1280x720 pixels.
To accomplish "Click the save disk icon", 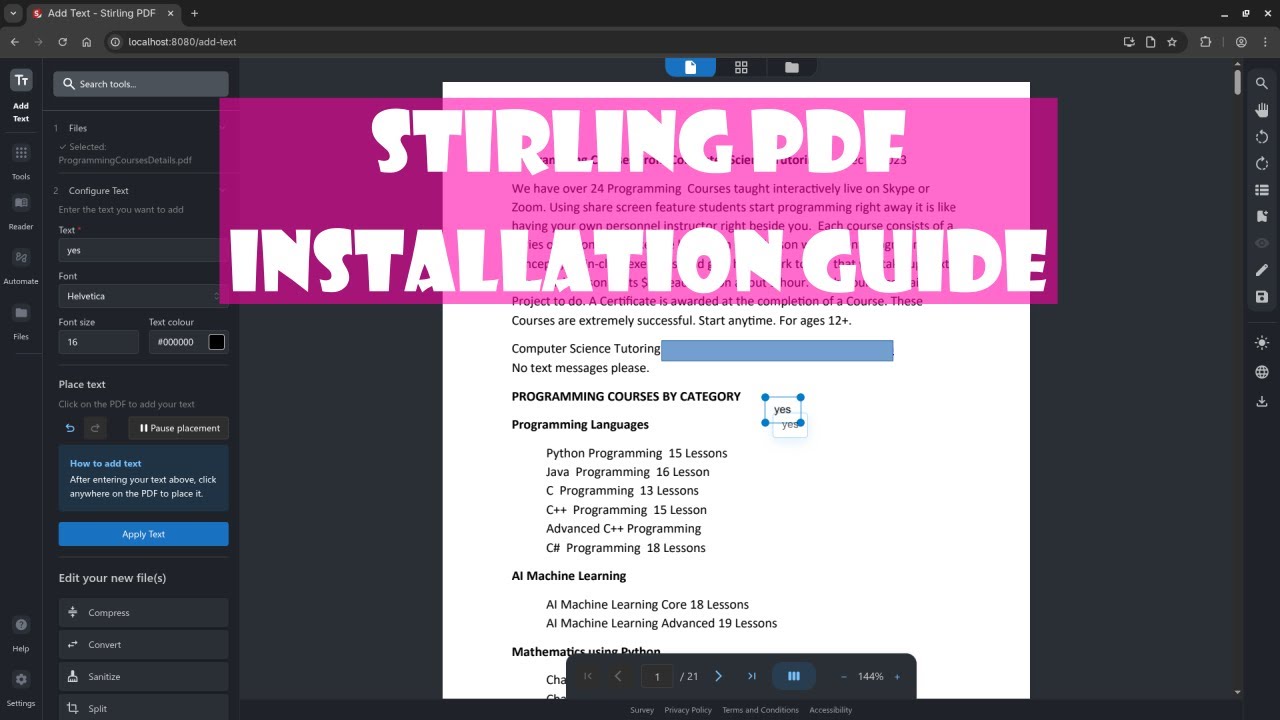I will 1262,297.
